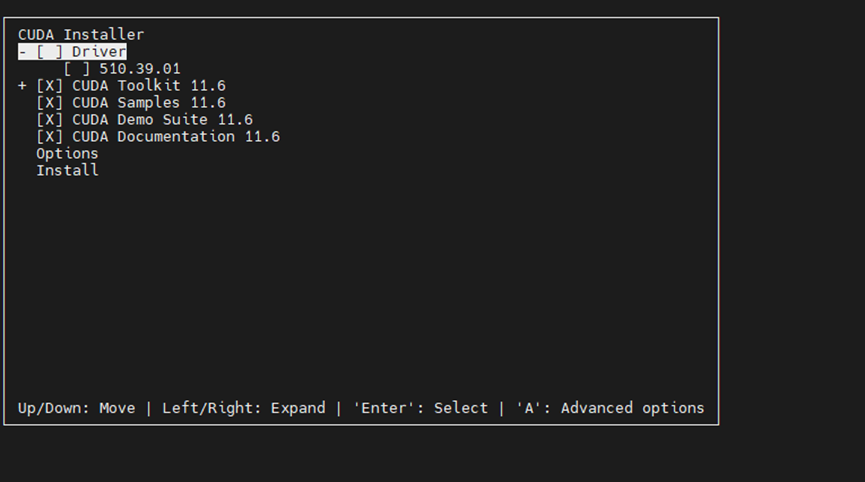Select the 510.39.01 version label
This screenshot has width=865, height=482.
point(140,69)
